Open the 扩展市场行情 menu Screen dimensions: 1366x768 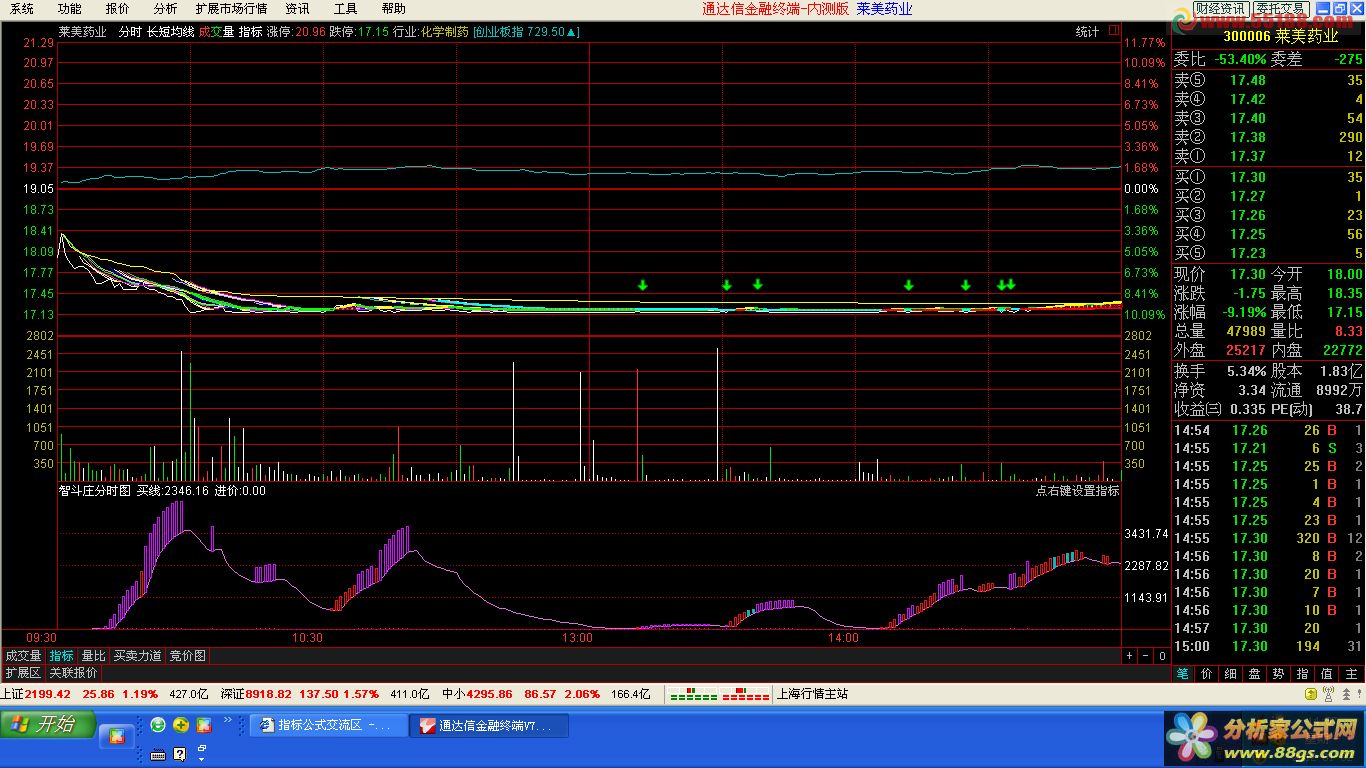[x=231, y=9]
